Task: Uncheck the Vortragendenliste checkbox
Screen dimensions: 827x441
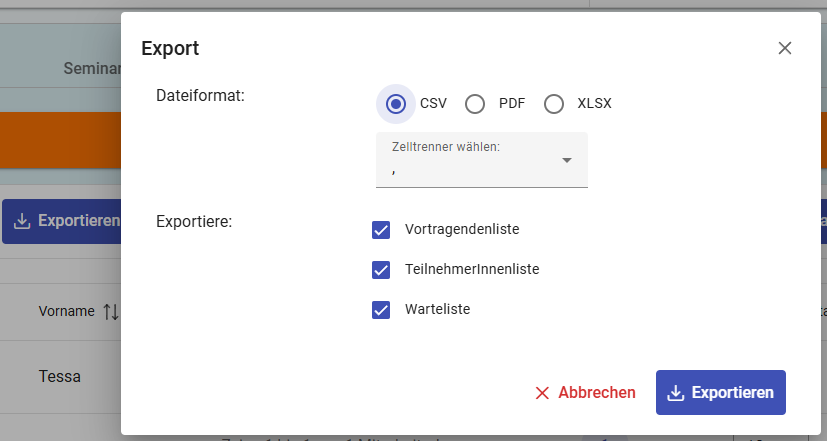Action: tap(381, 230)
